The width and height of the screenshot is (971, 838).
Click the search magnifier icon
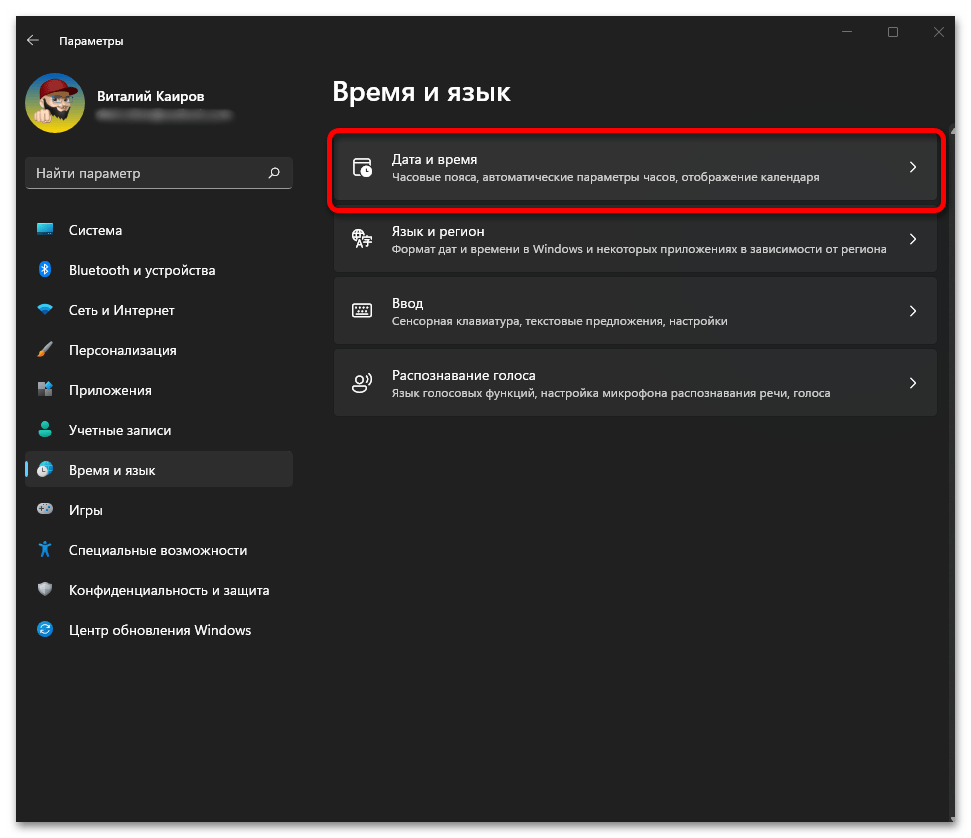(274, 173)
